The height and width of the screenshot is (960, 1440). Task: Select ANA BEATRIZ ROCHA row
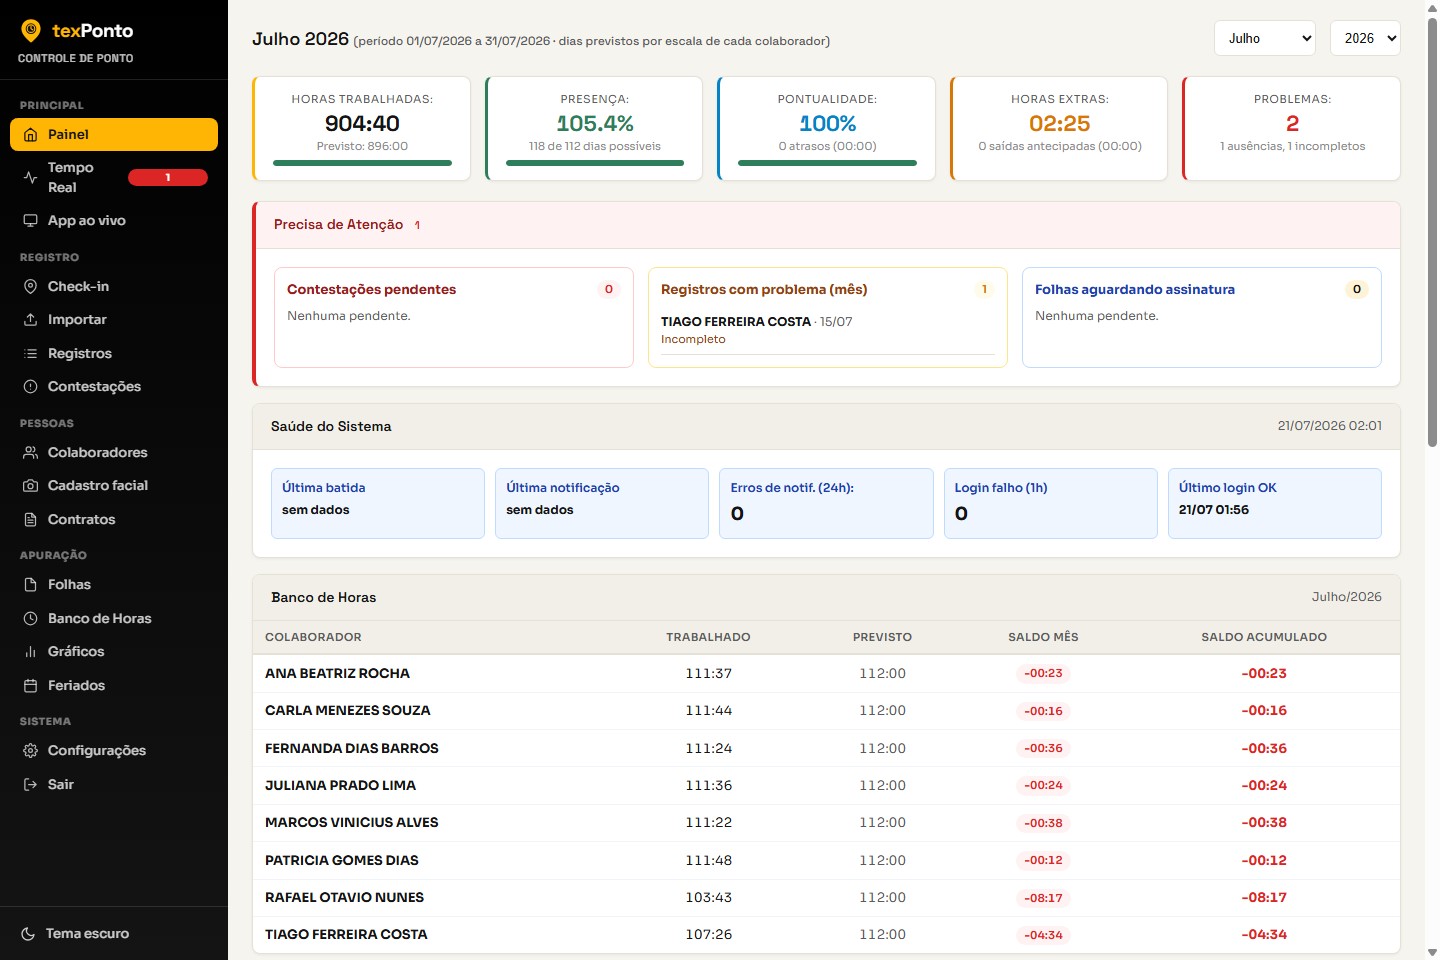826,674
